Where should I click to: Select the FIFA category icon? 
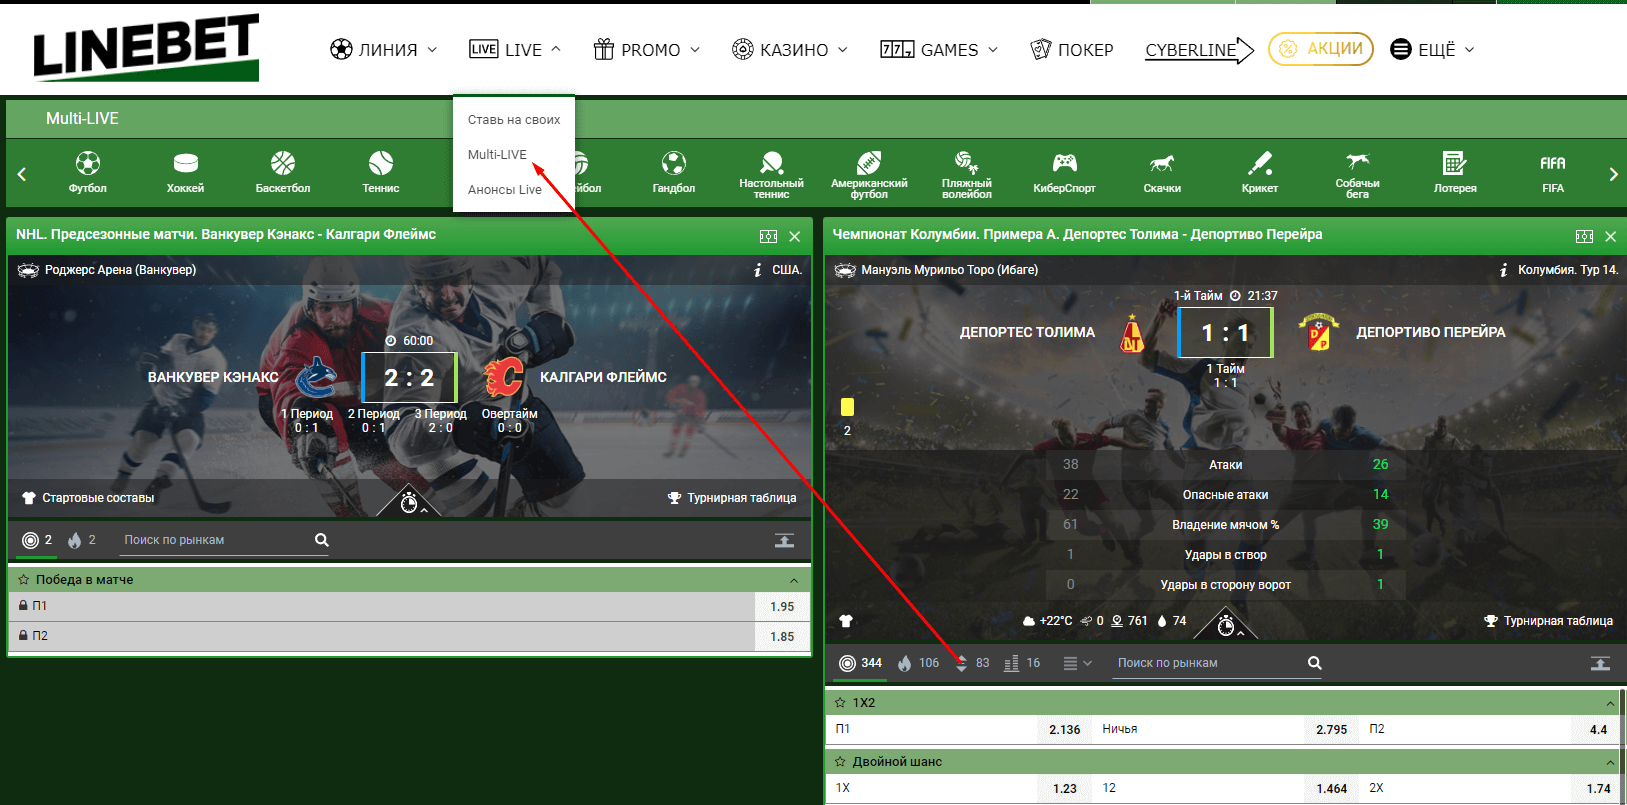1553,172
